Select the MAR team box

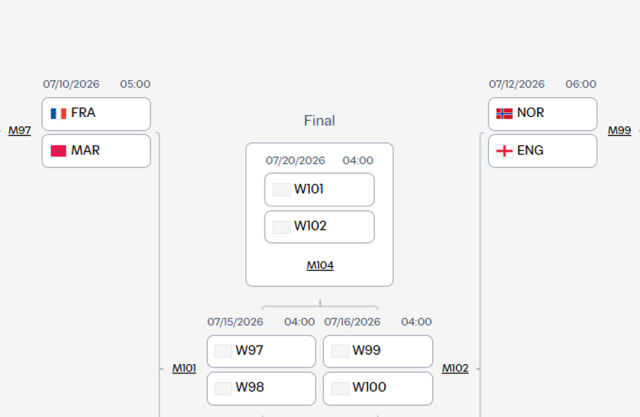click(x=96, y=151)
